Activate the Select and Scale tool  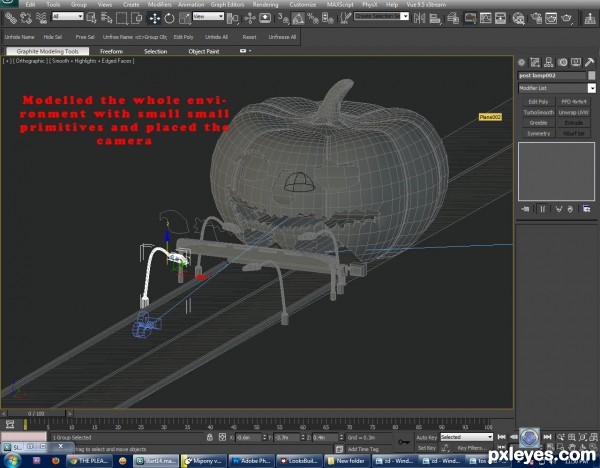pos(185,18)
